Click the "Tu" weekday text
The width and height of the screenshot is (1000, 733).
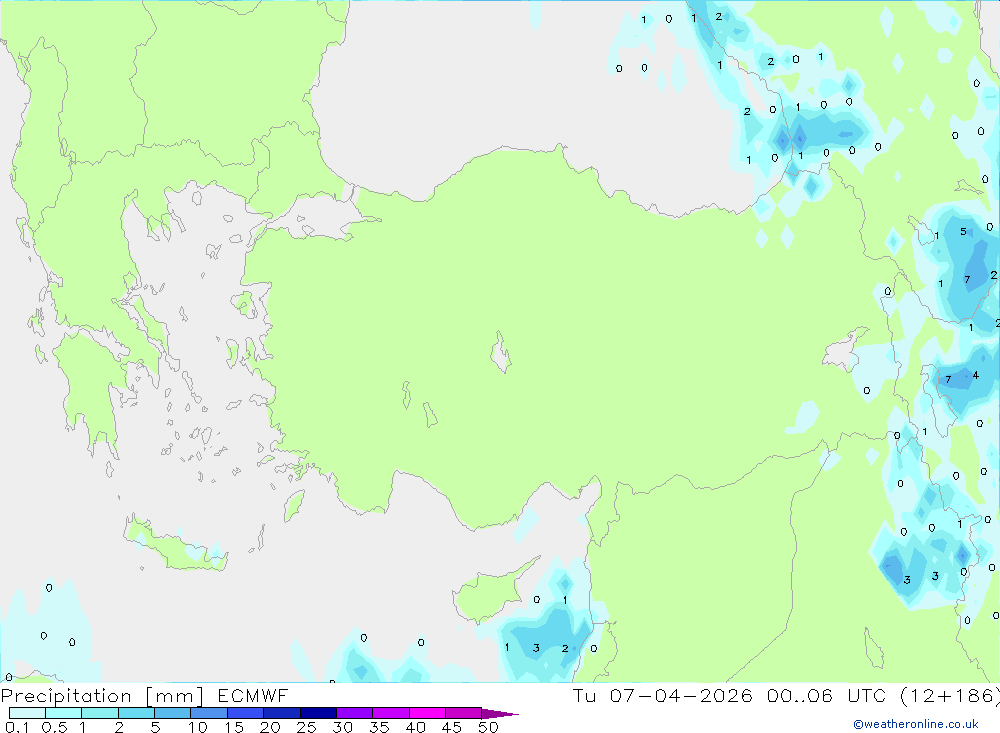point(584,695)
